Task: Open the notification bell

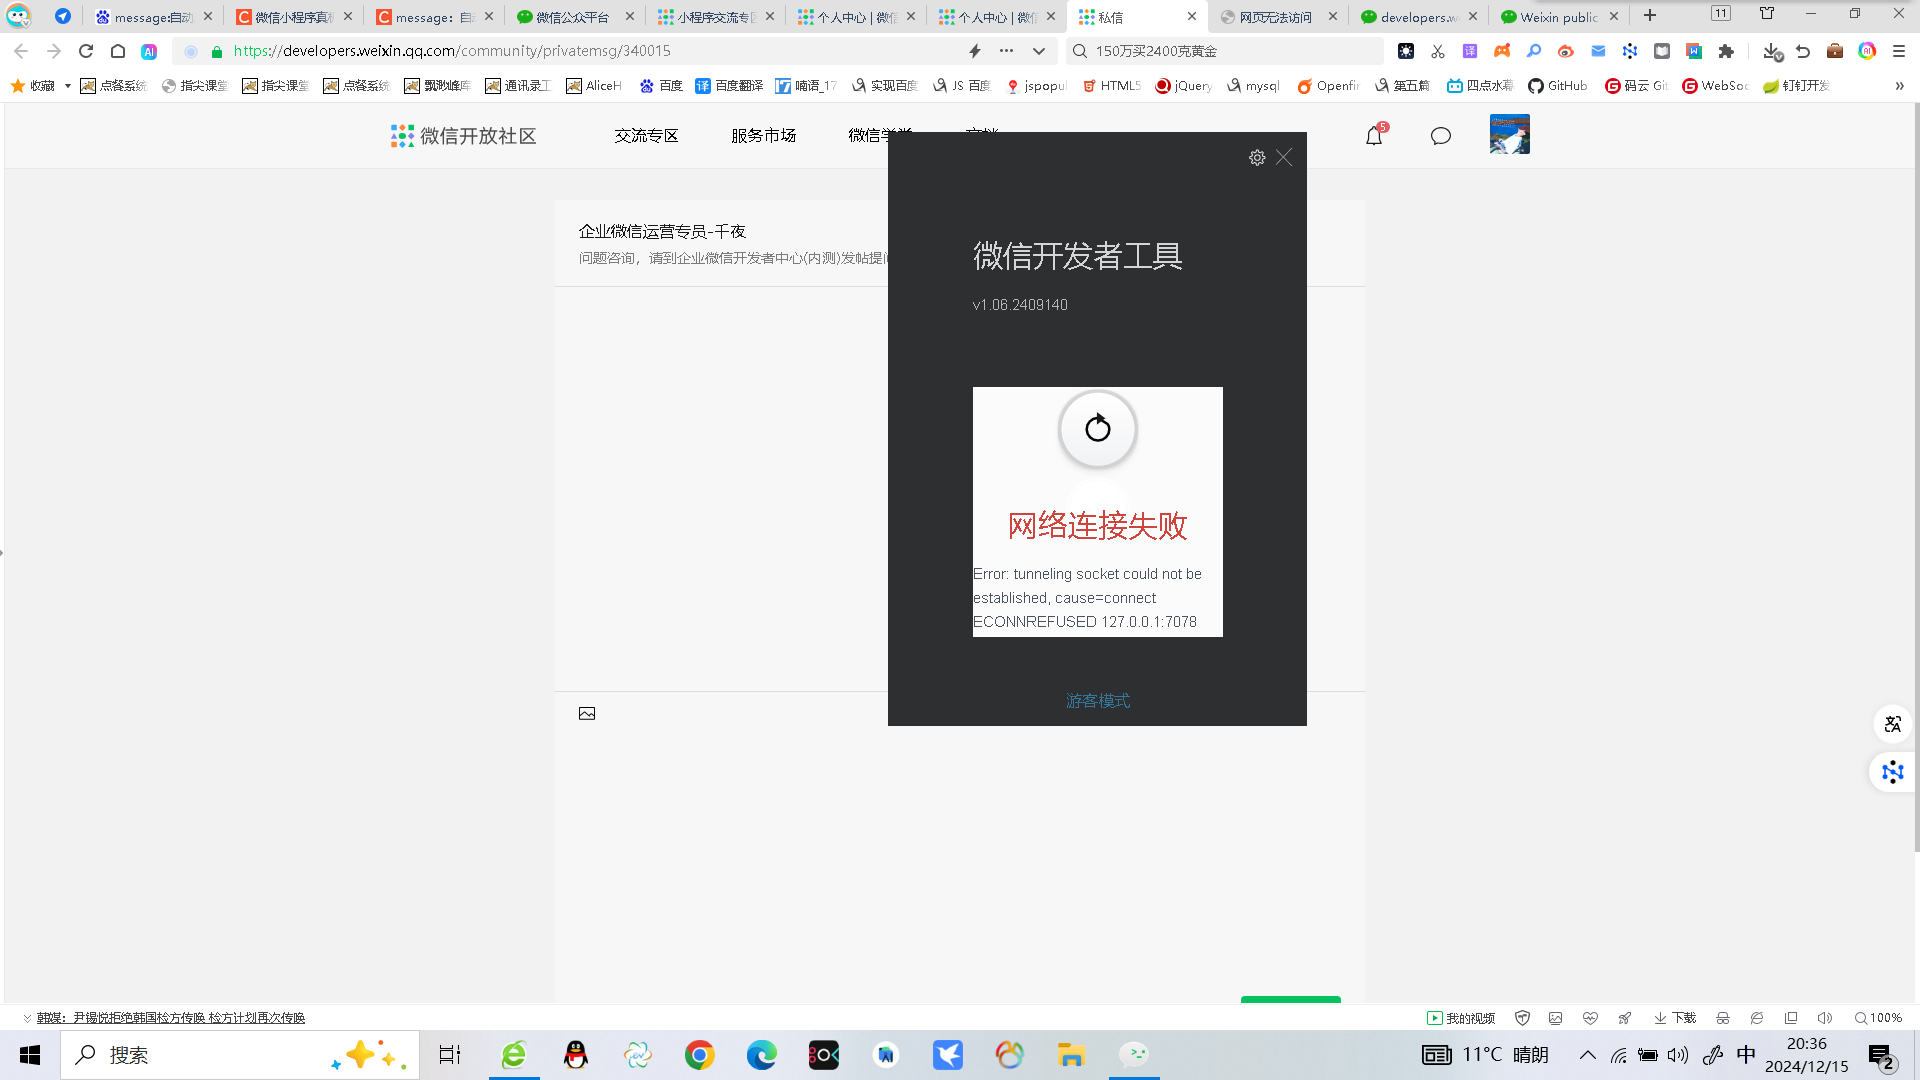Action: point(1374,136)
